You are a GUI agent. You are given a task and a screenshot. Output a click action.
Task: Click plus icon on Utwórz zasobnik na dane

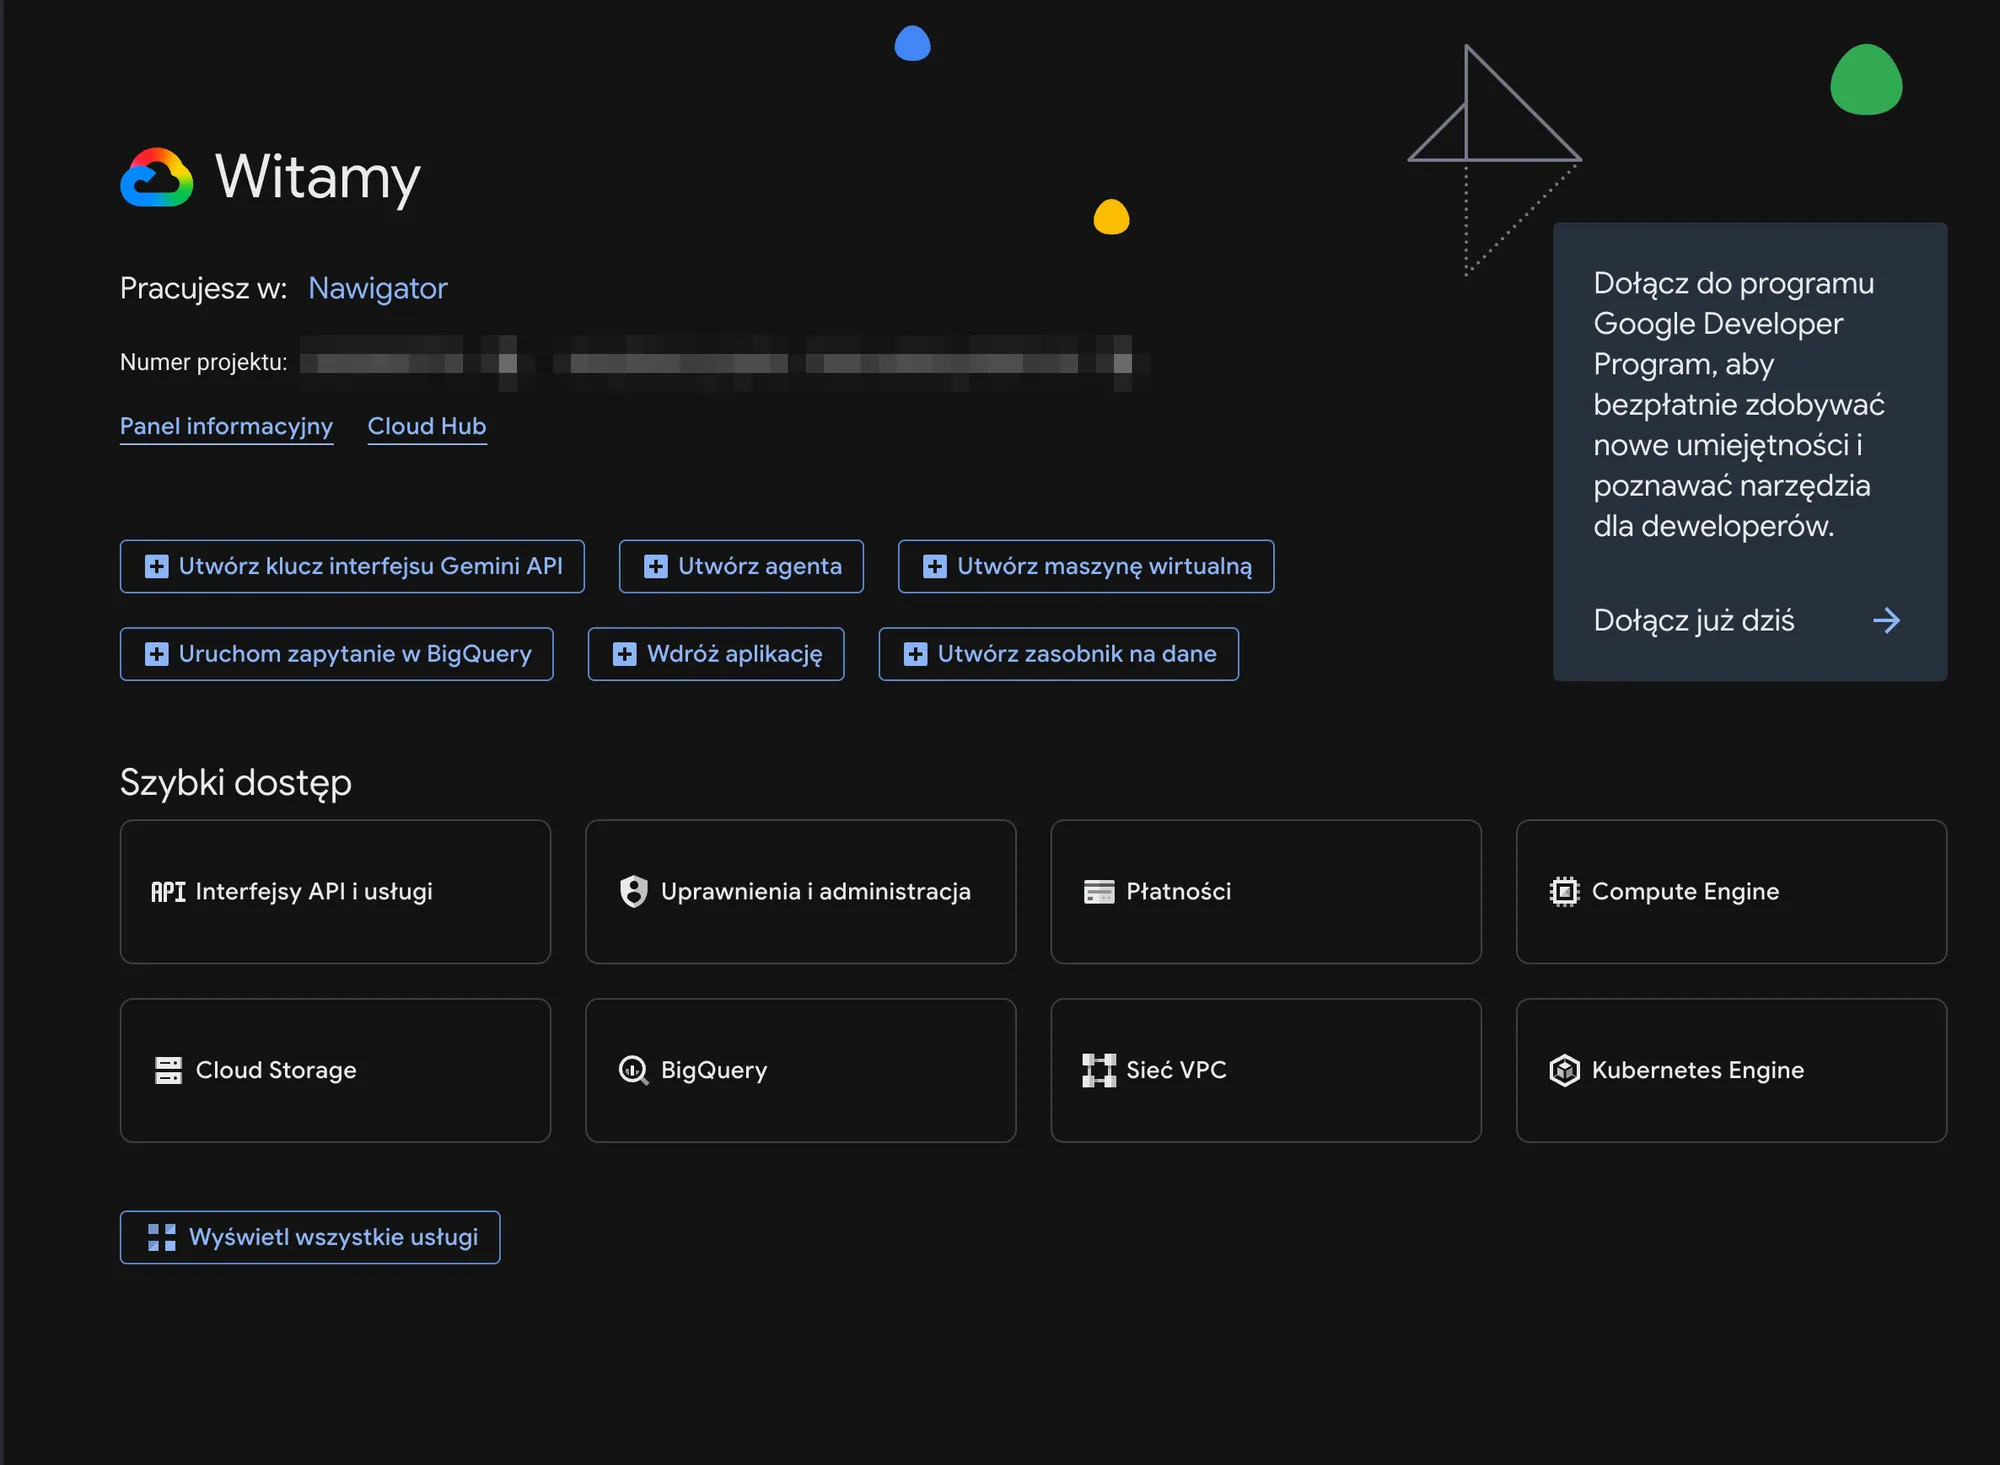coord(916,655)
